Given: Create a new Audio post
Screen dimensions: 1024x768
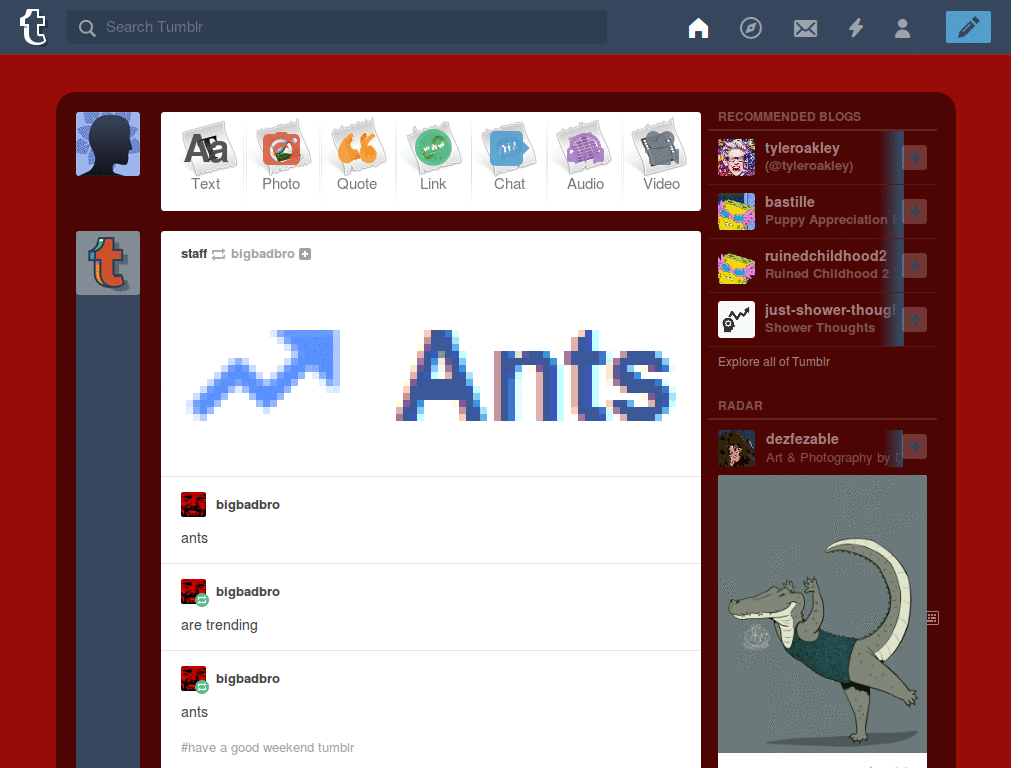Looking at the screenshot, I should [x=585, y=157].
